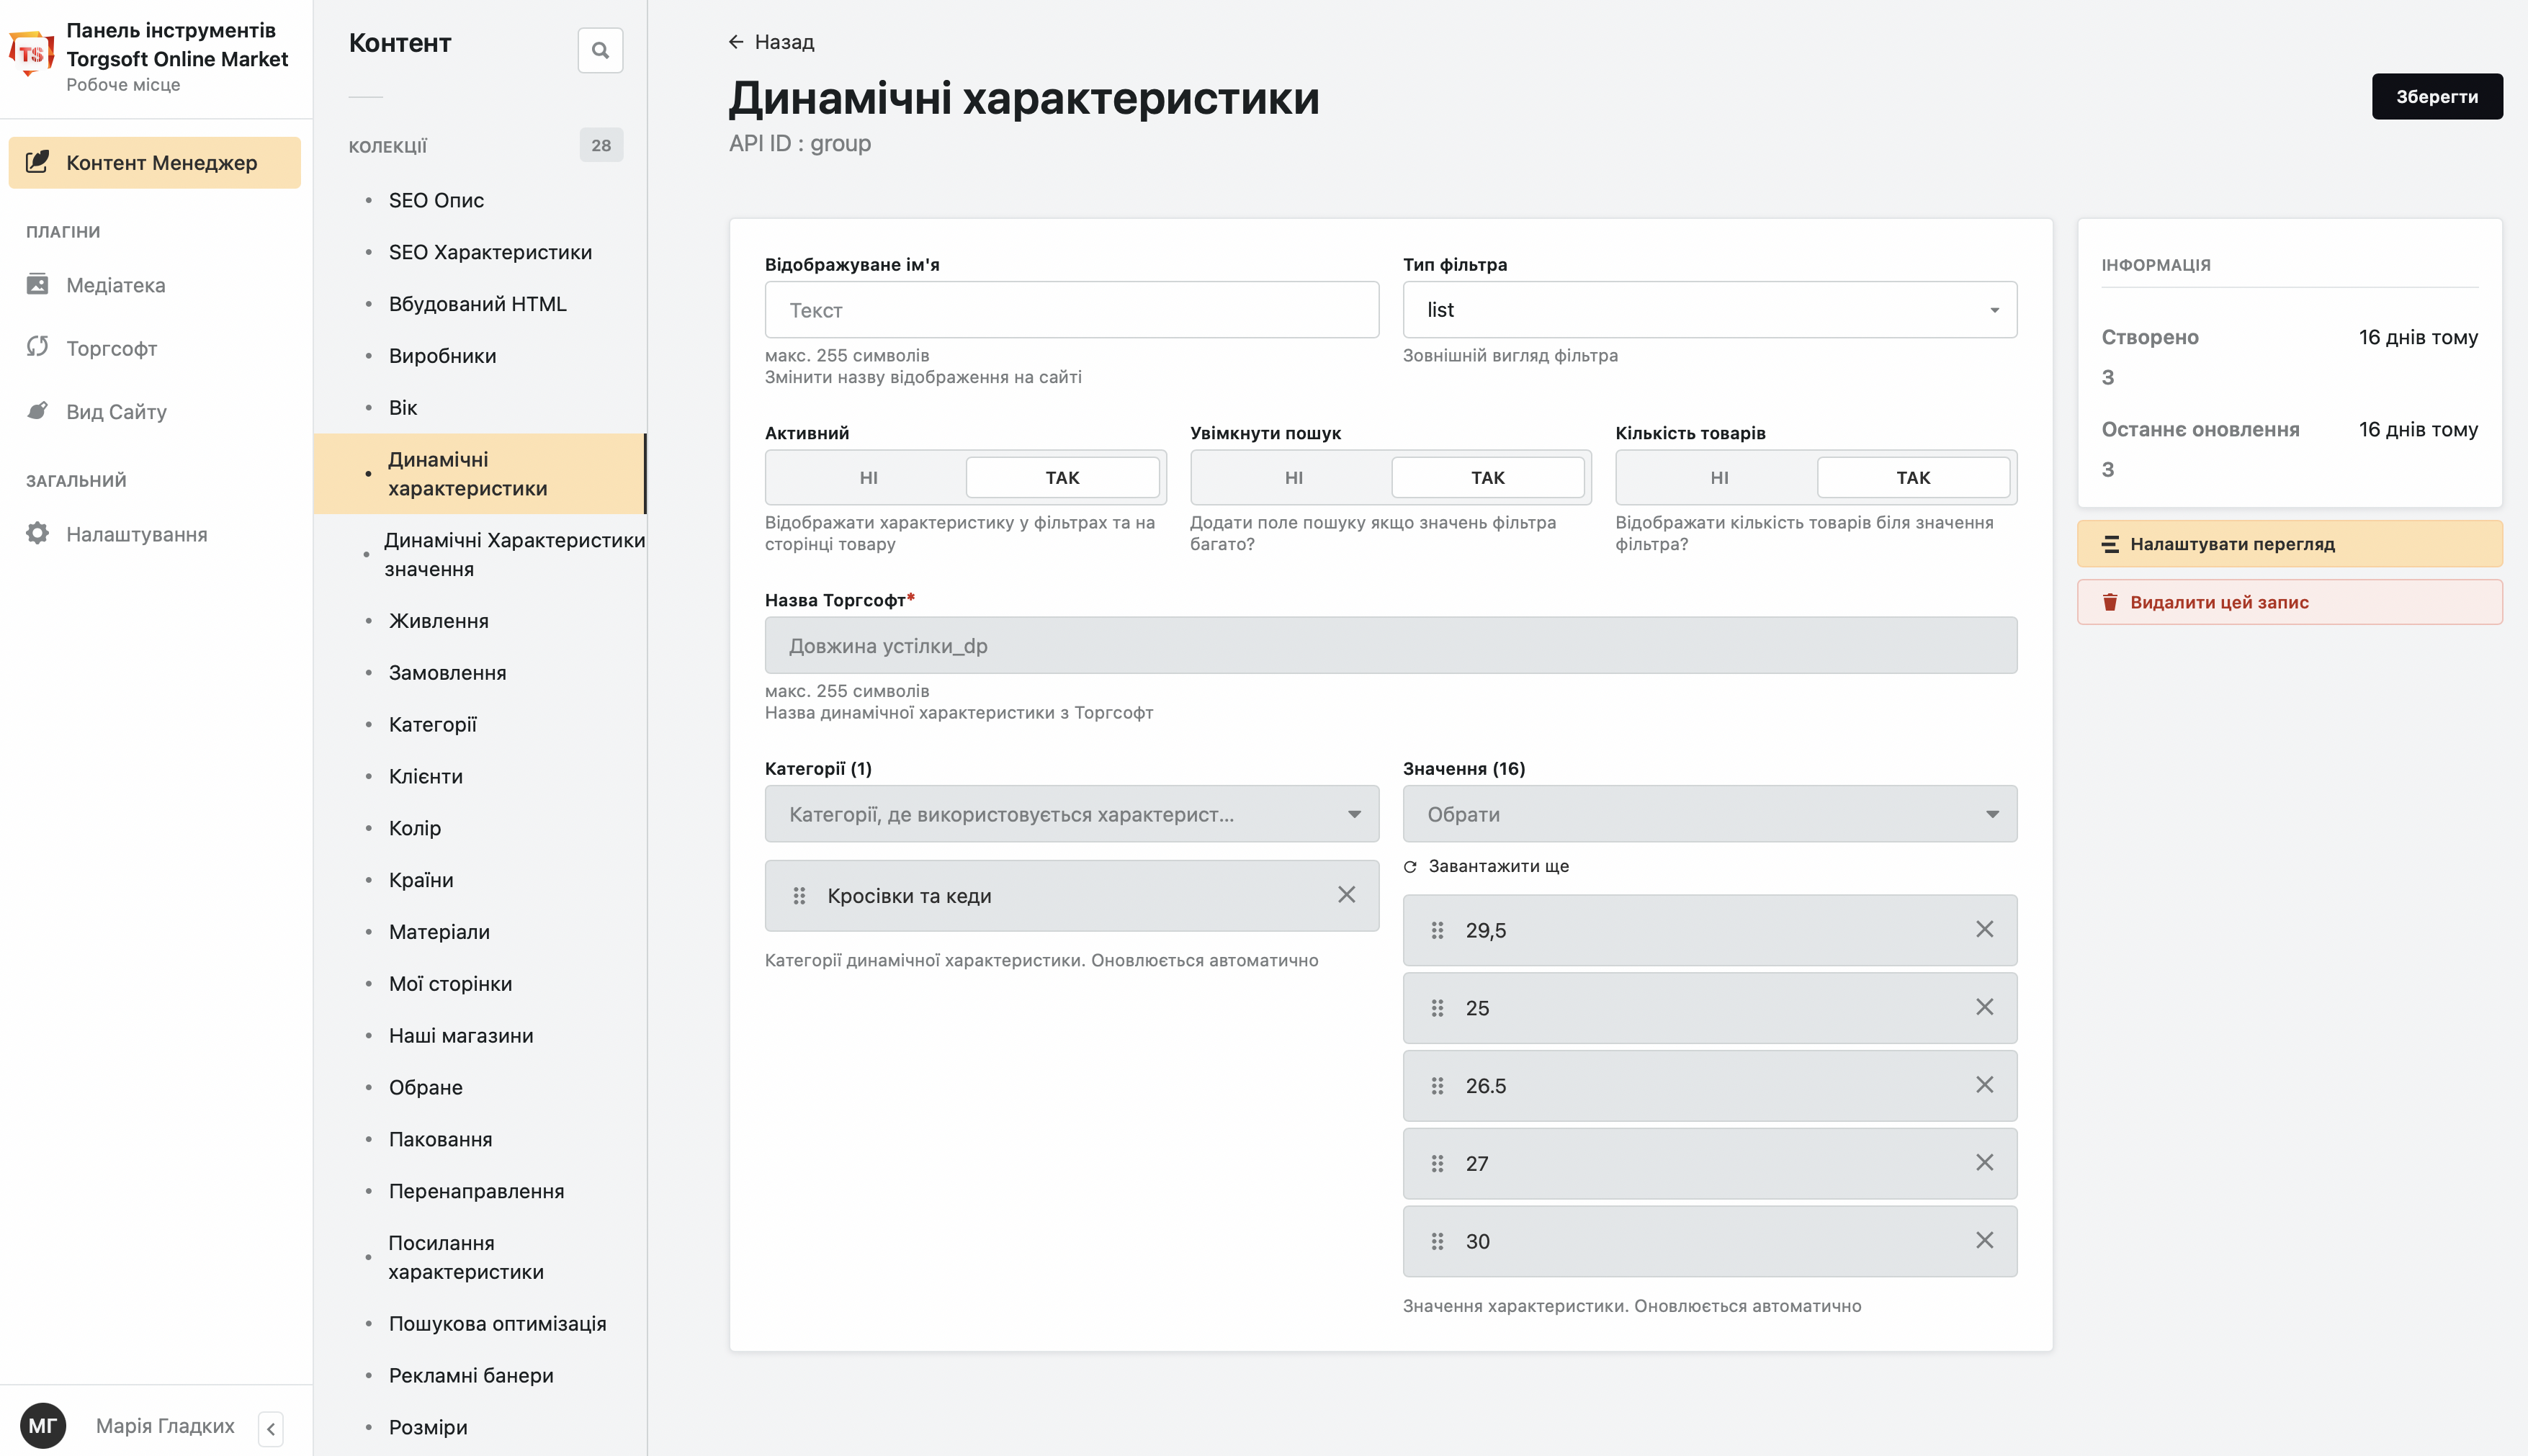
Task: Select Матеріали collection
Action: click(x=439, y=932)
